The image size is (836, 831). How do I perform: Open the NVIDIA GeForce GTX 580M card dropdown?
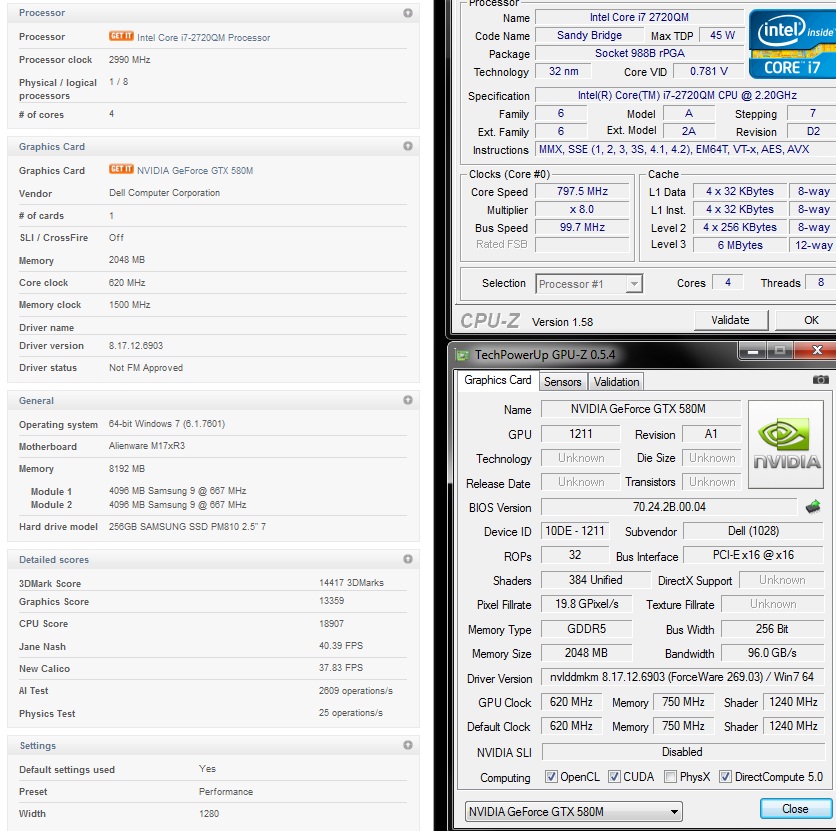(x=573, y=811)
